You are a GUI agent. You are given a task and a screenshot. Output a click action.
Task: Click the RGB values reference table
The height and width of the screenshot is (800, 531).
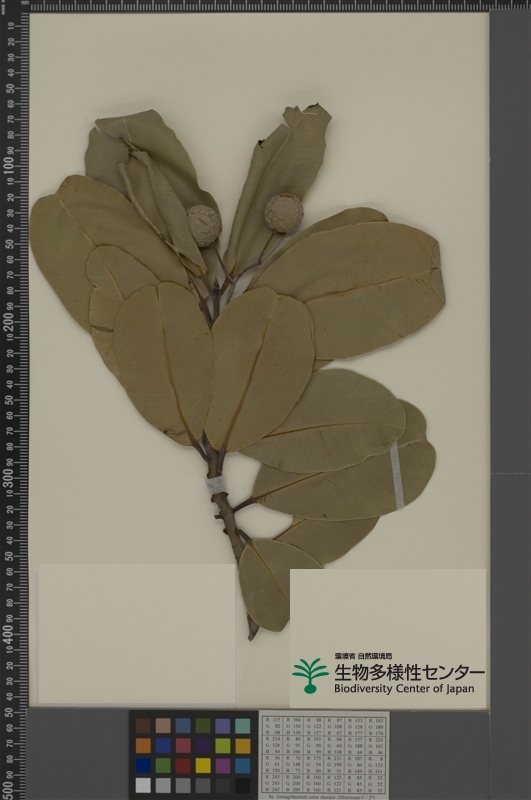click(x=324, y=754)
